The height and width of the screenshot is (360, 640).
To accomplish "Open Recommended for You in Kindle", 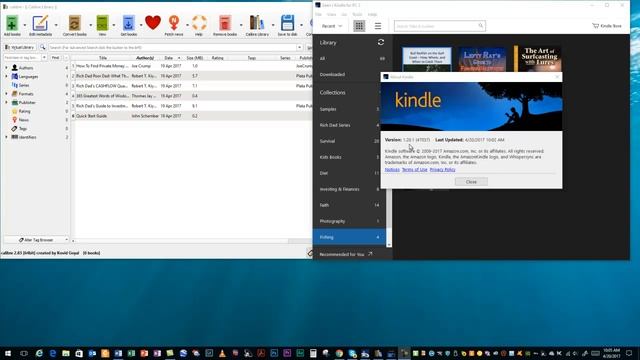I will tap(346, 254).
